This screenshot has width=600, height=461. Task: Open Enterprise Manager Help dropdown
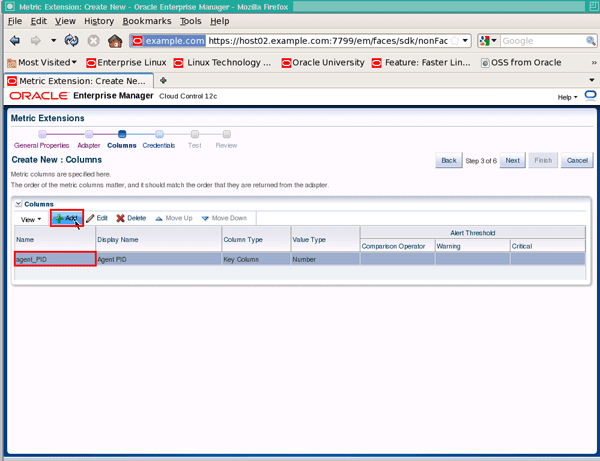pos(567,97)
